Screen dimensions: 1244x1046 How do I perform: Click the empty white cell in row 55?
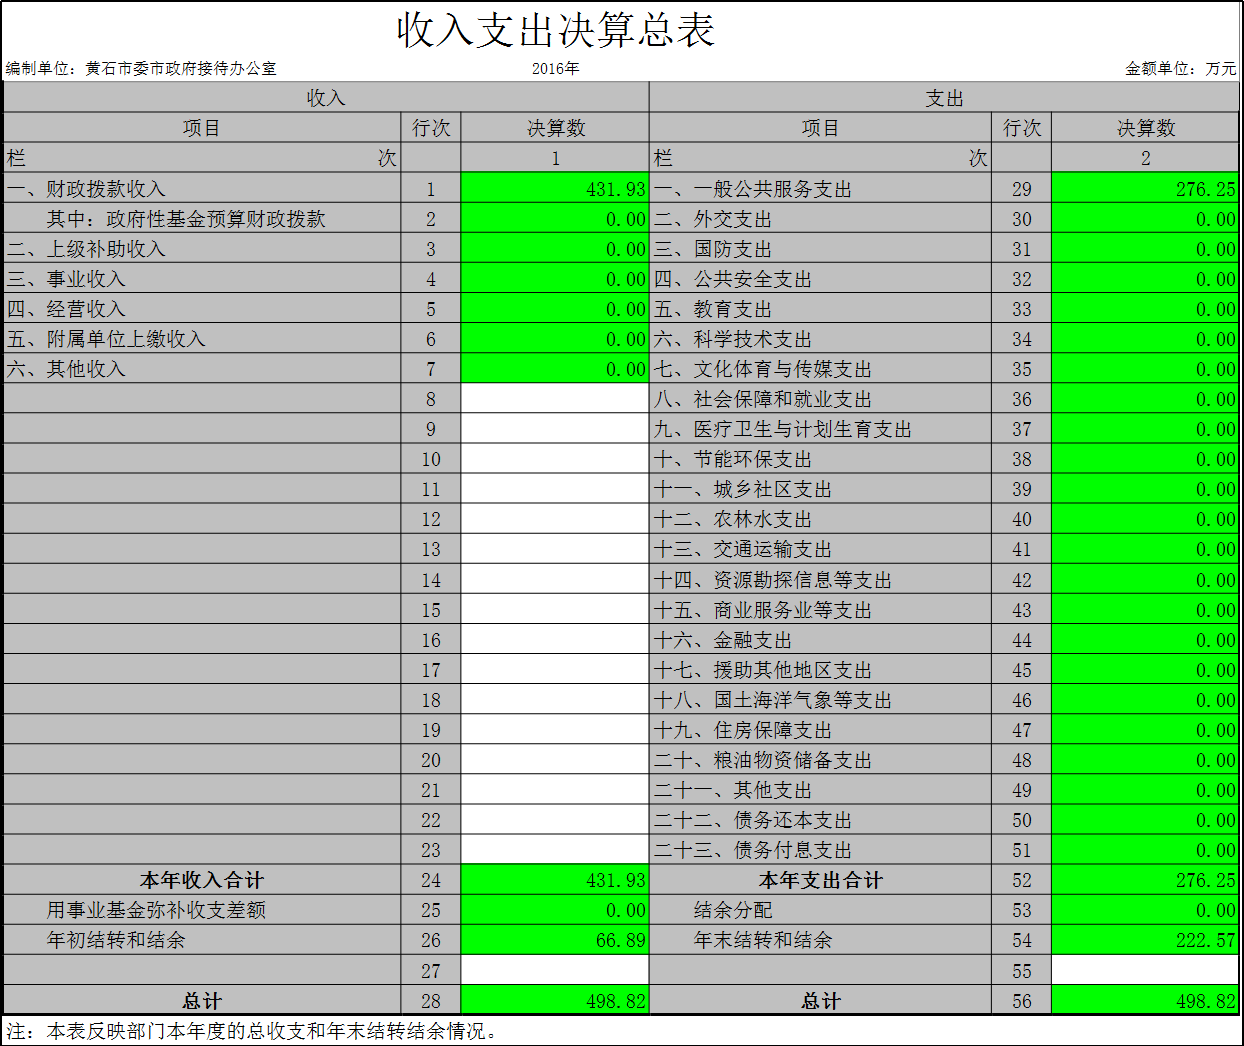1145,970
